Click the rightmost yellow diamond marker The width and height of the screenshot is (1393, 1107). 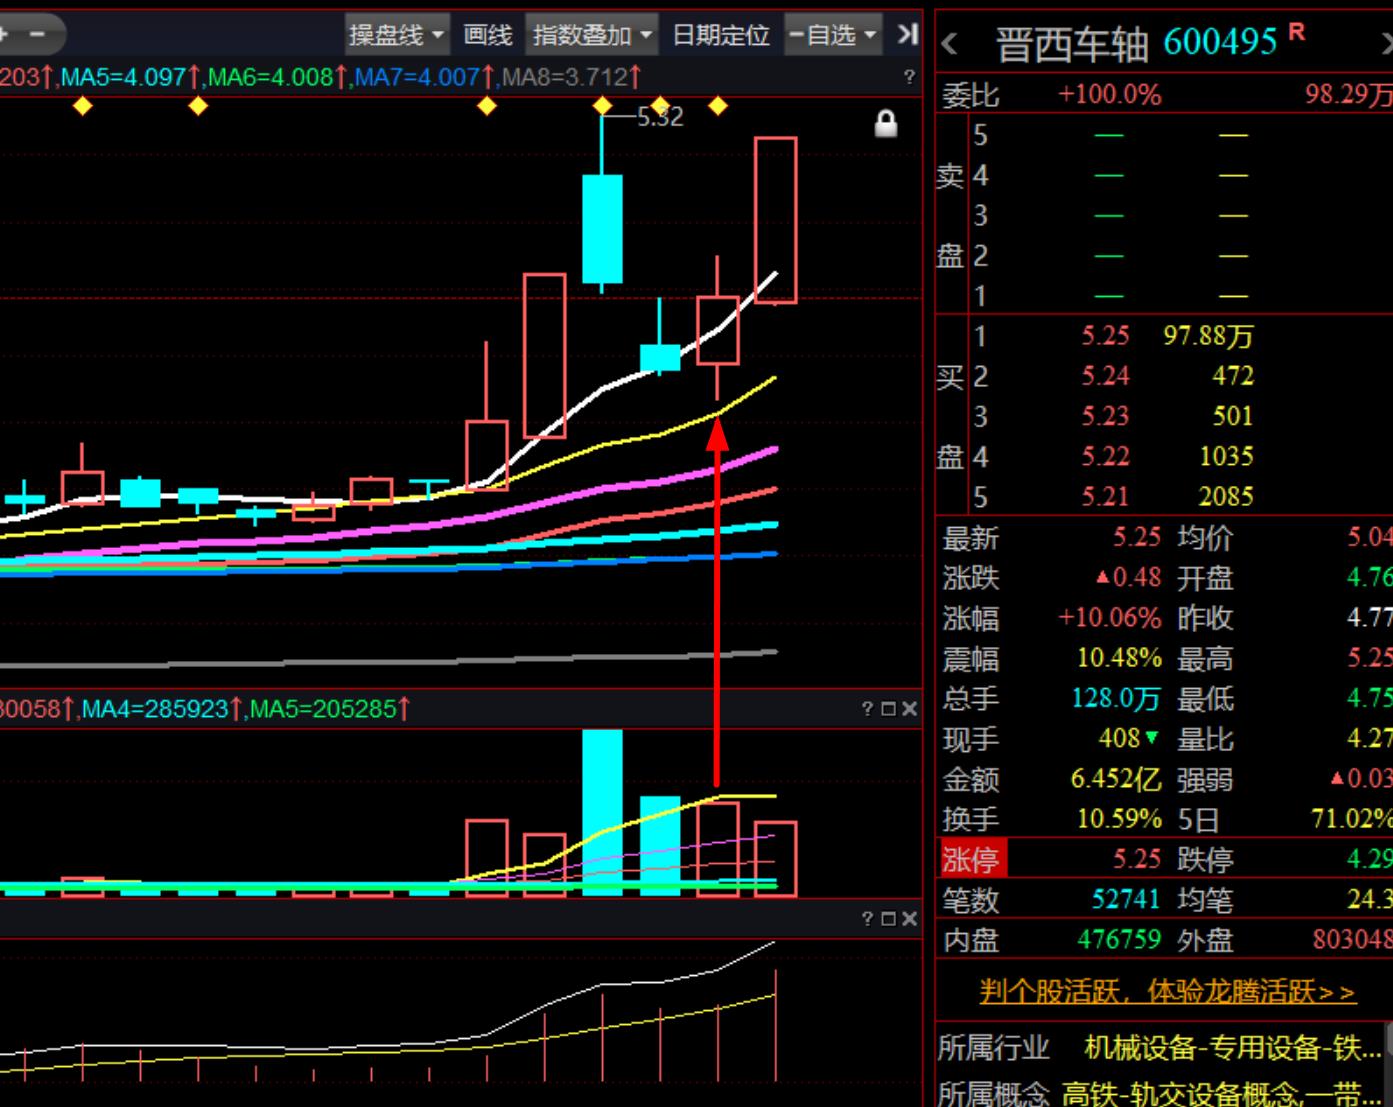coord(718,105)
